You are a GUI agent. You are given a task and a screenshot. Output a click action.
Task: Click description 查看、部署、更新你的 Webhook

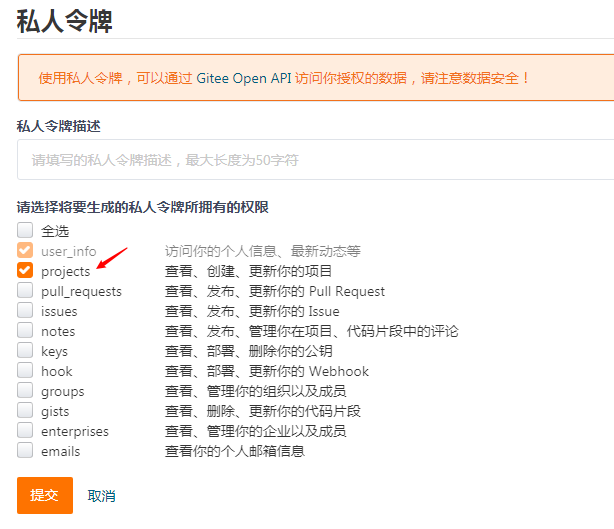(267, 371)
